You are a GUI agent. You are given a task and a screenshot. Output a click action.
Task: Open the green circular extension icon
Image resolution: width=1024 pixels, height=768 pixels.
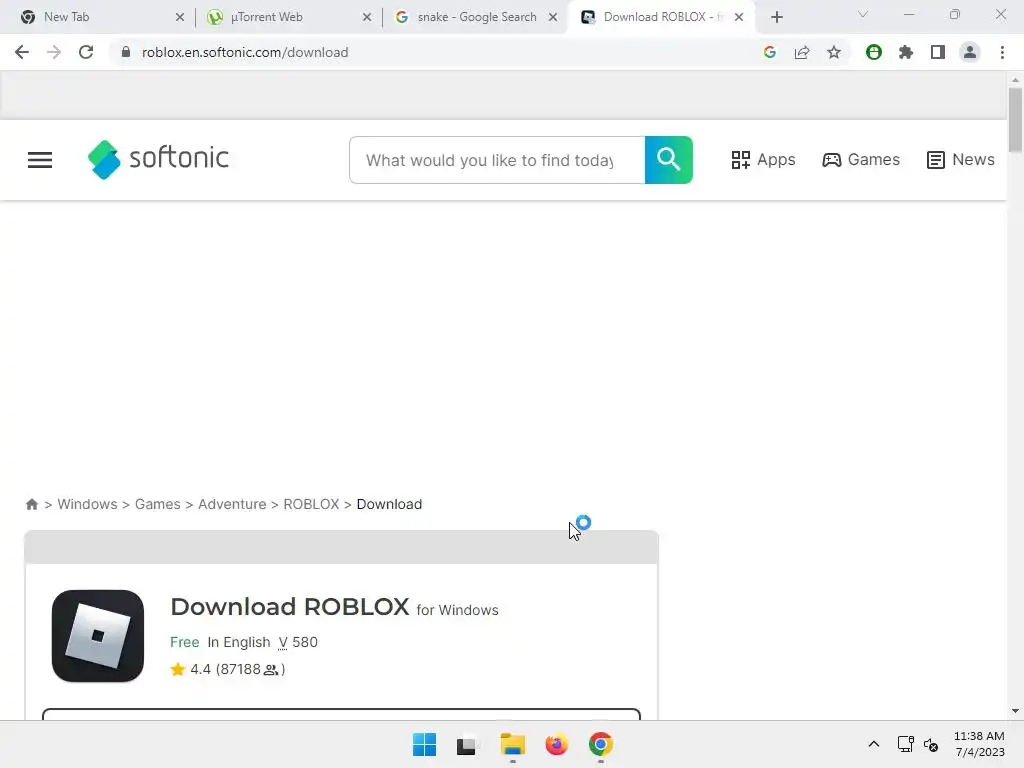[874, 52]
